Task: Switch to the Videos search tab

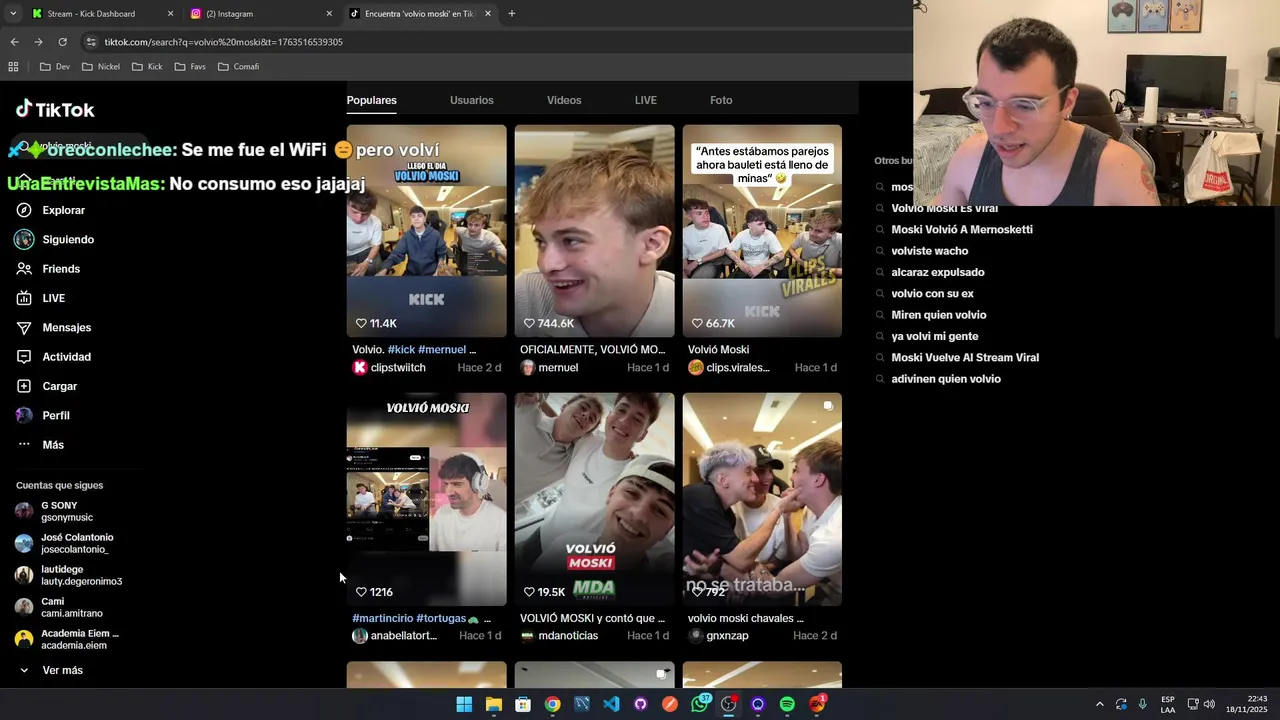Action: [564, 100]
